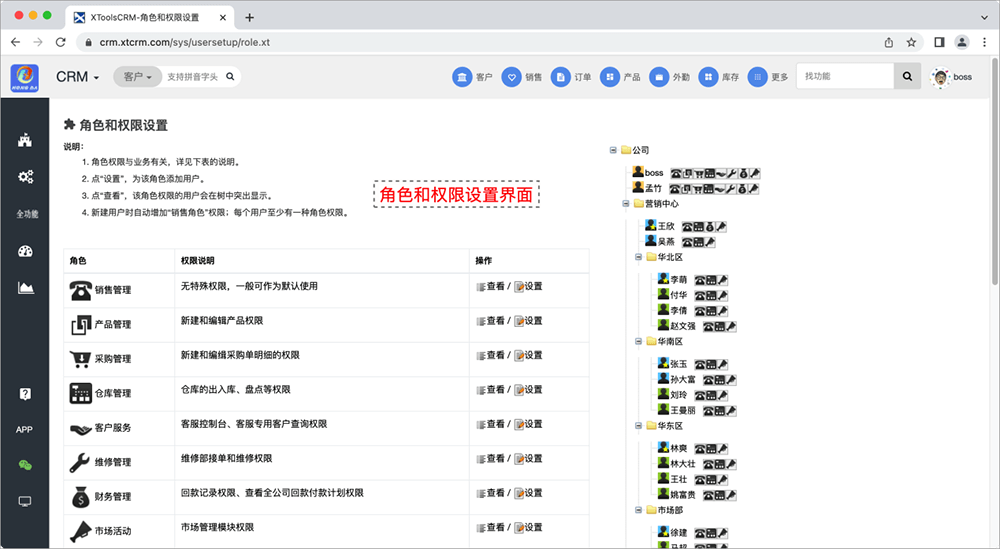Collapse the 华东区 tree node
1000x549 pixels.
click(x=638, y=425)
